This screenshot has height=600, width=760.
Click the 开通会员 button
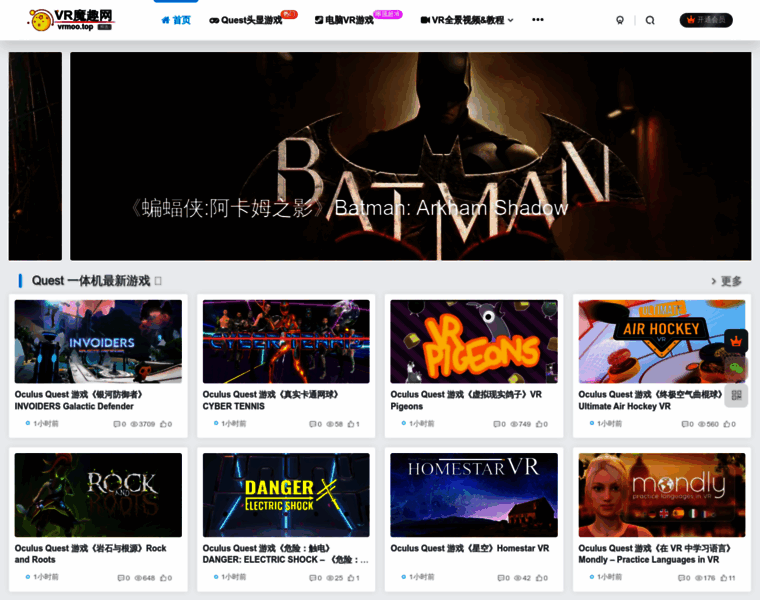tap(706, 20)
